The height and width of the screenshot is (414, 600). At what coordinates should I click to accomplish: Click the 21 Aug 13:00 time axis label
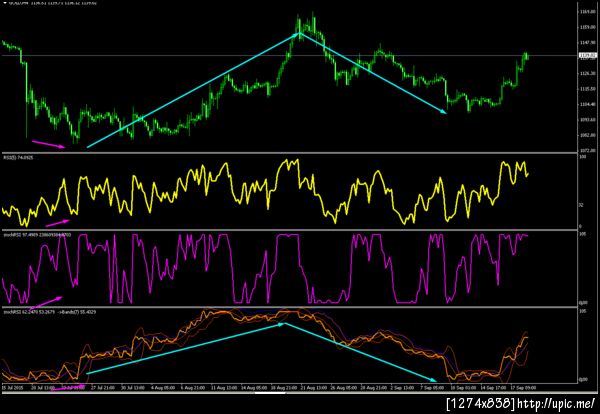point(313,388)
